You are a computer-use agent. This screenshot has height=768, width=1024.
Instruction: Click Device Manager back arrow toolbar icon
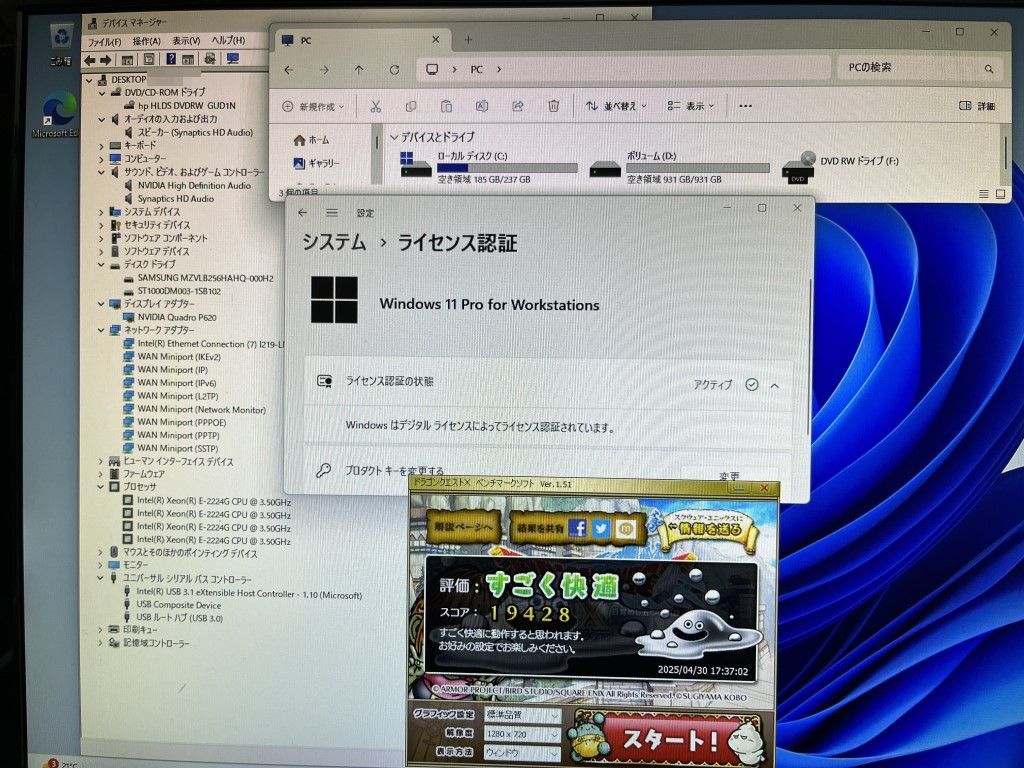(x=90, y=60)
